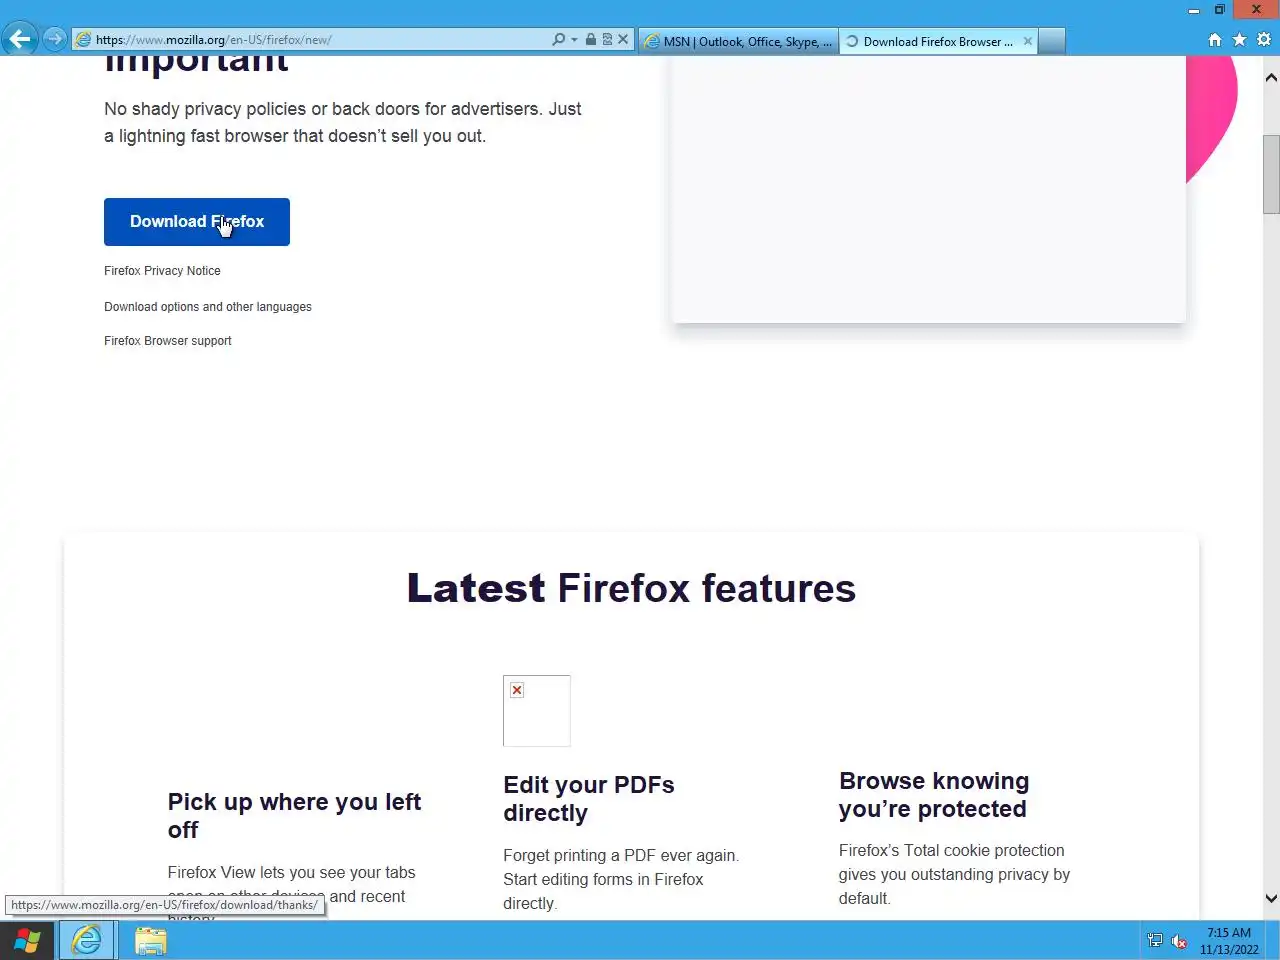Screen dimensions: 1280x960
Task: Restore down the Internet Explorer window
Action: click(x=1219, y=10)
